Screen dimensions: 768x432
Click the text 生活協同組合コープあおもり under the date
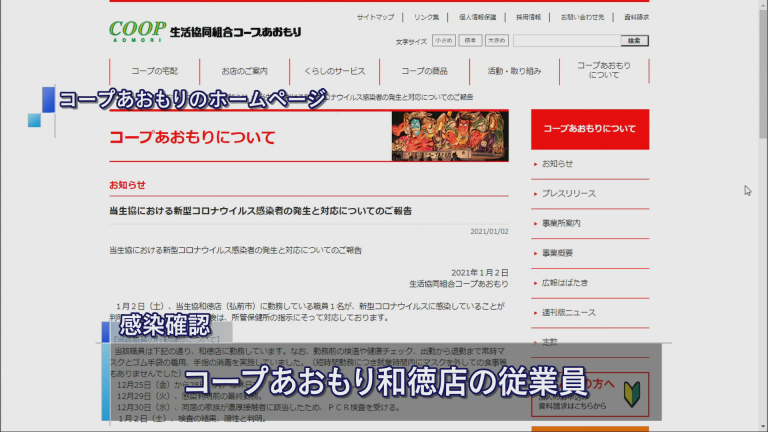[458, 284]
